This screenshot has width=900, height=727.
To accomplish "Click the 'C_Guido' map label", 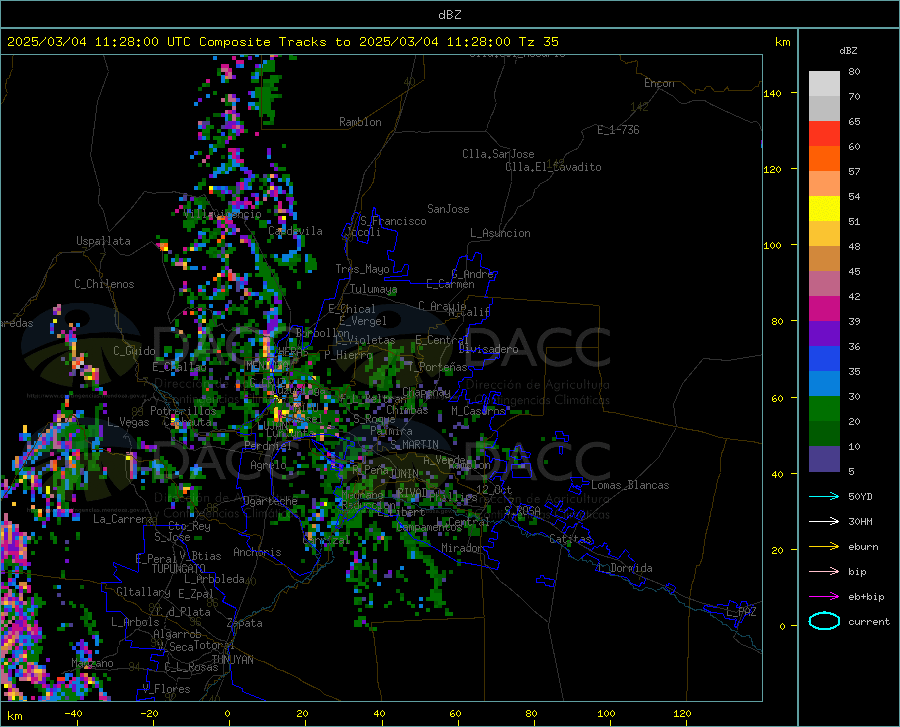I will 134,351.
